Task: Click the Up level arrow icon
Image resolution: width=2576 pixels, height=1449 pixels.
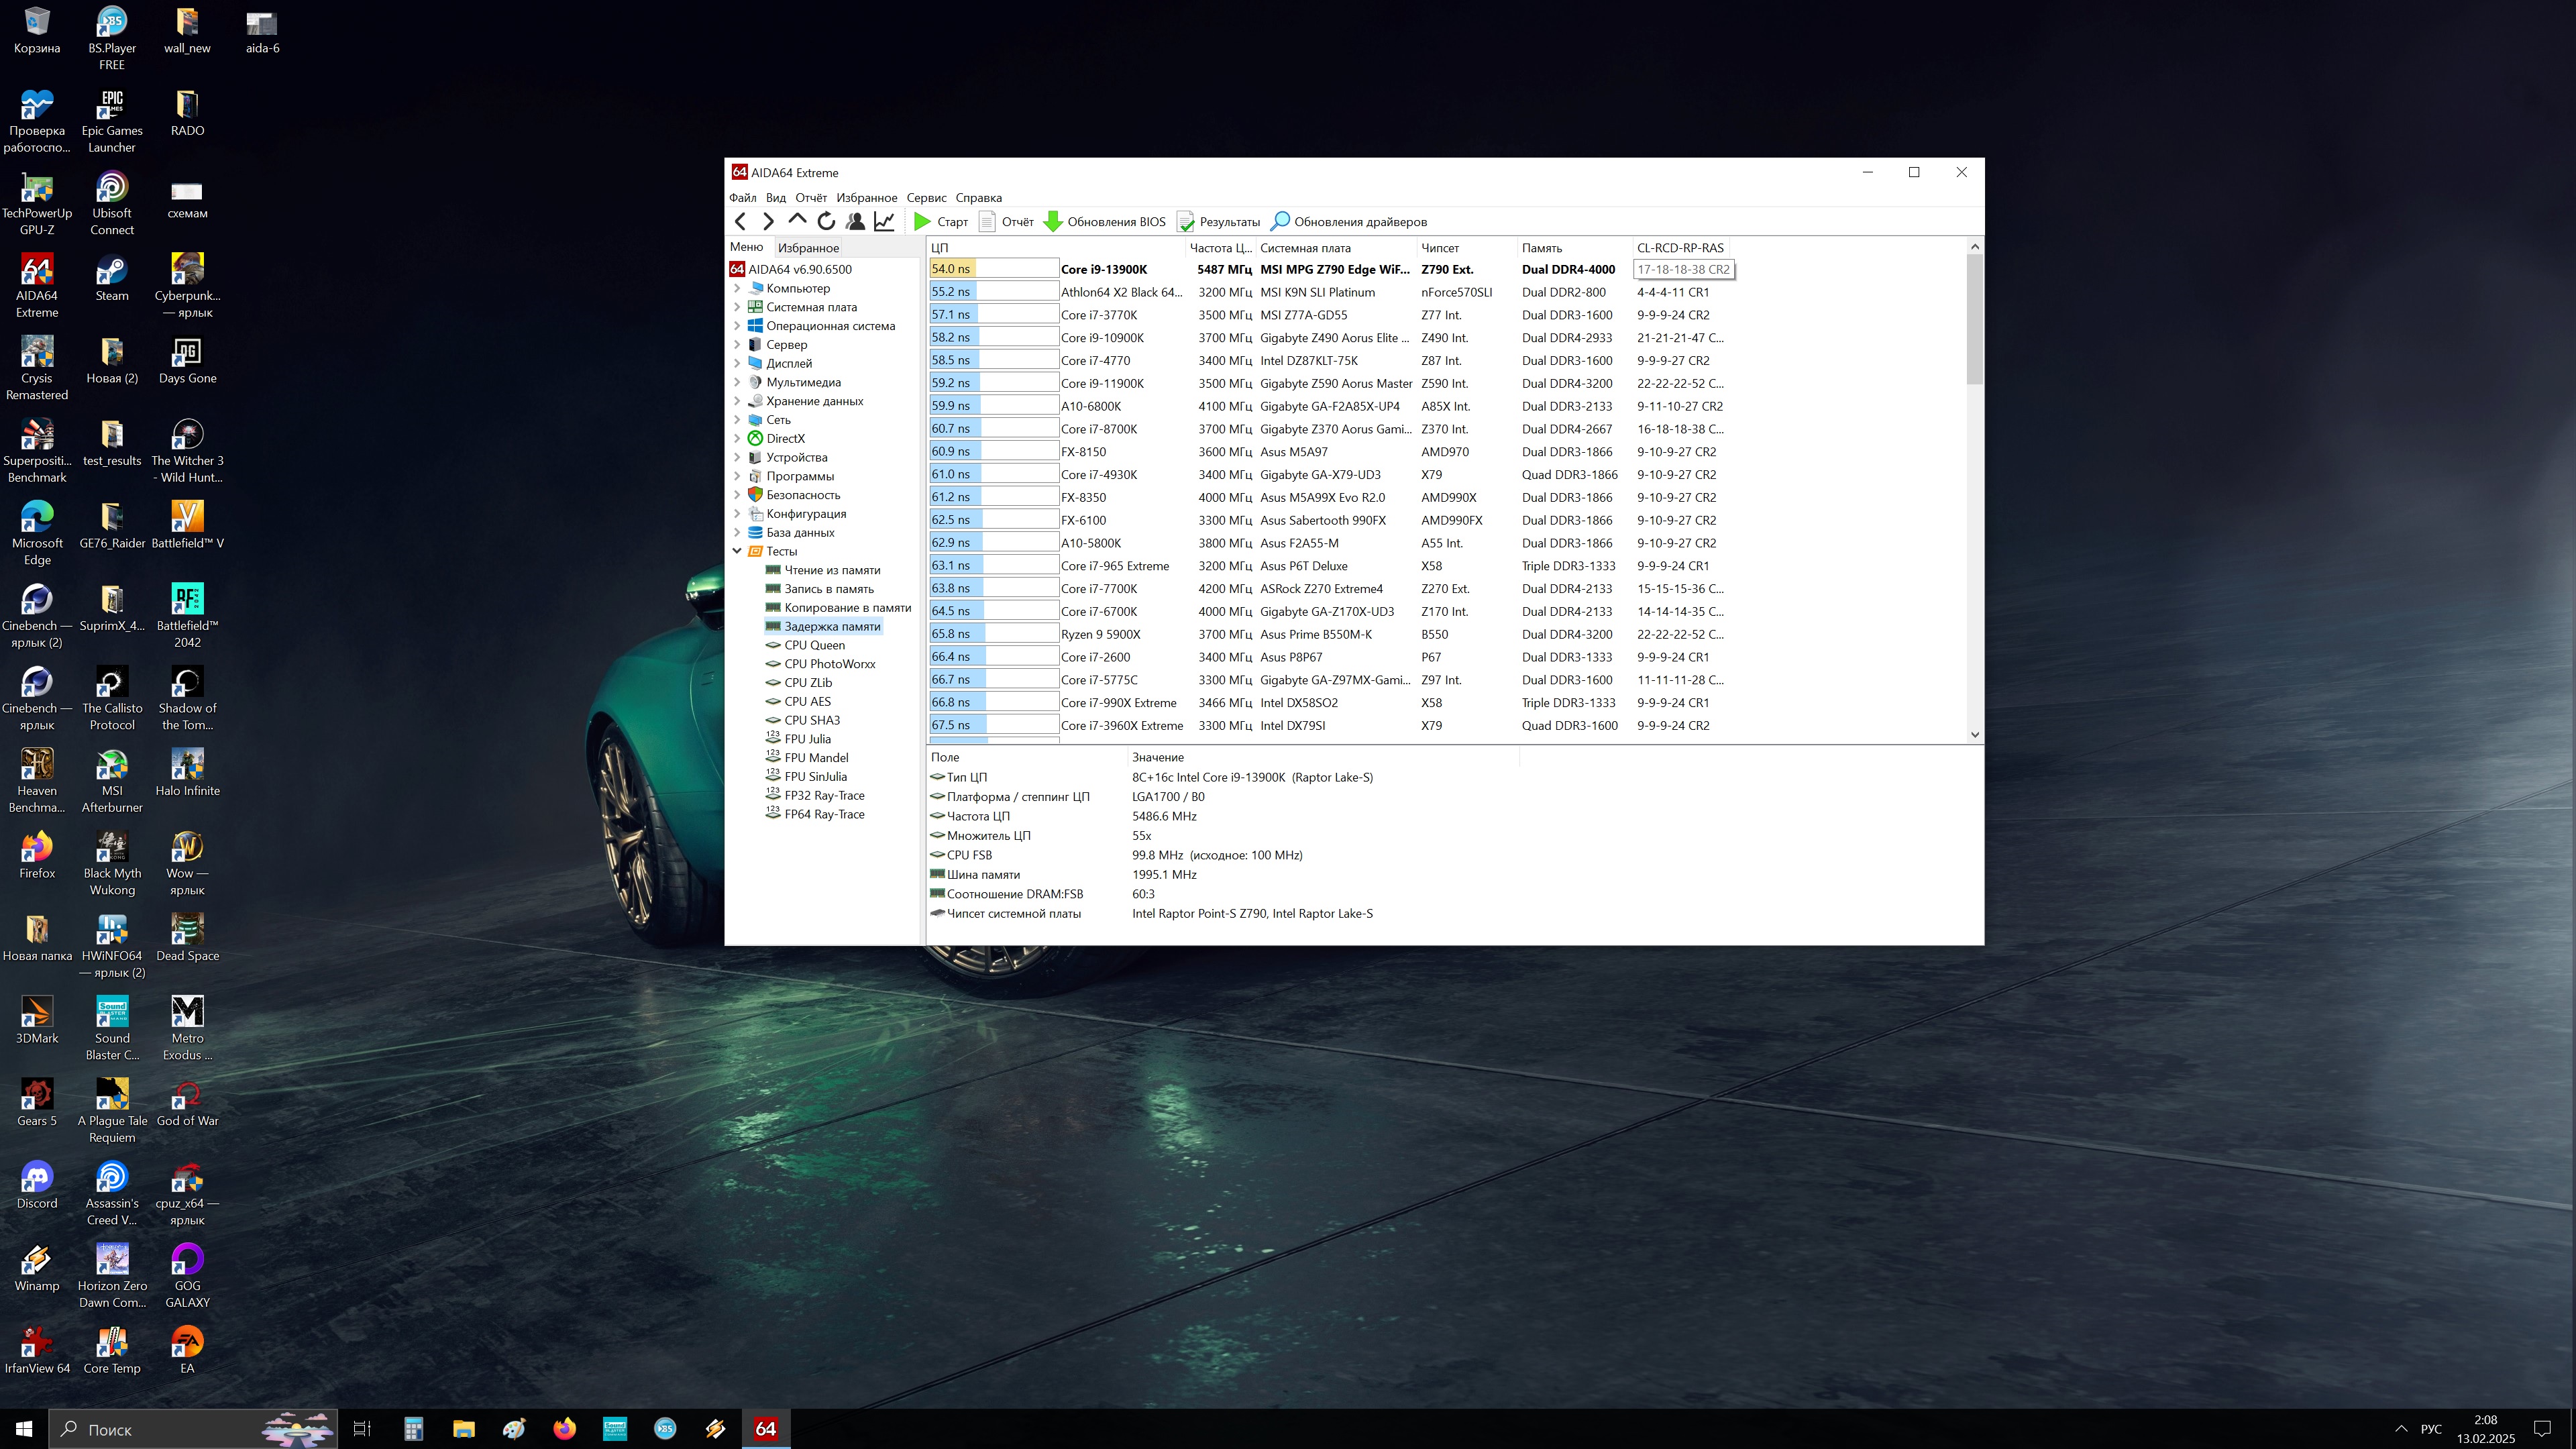Action: pos(797,220)
